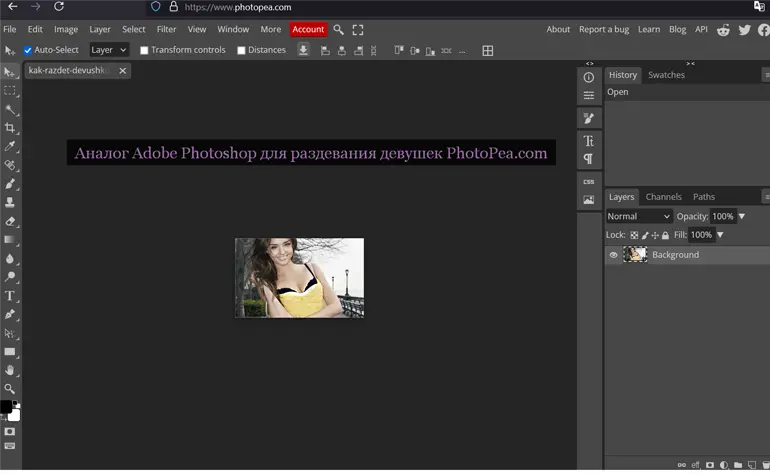770x475 pixels.
Task: Select the Brush tool
Action: click(9, 184)
